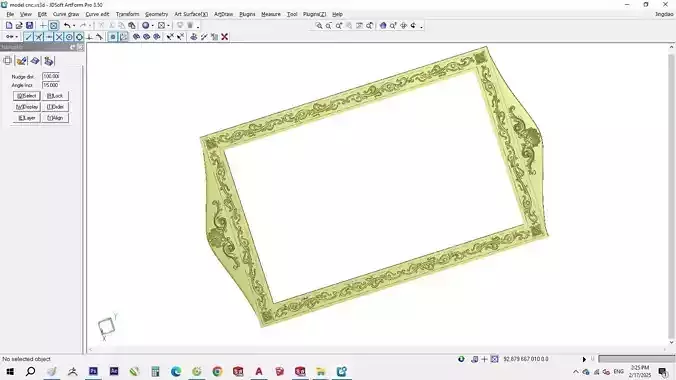Click the status bar green circle icon

click(x=461, y=359)
